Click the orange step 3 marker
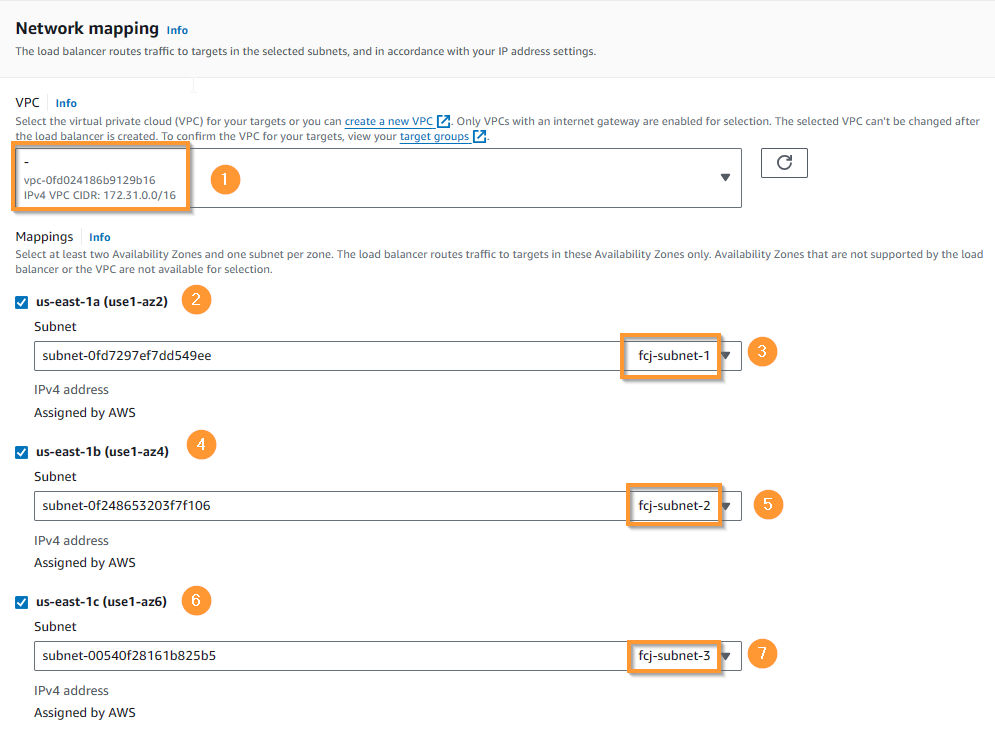 pyautogui.click(x=762, y=352)
